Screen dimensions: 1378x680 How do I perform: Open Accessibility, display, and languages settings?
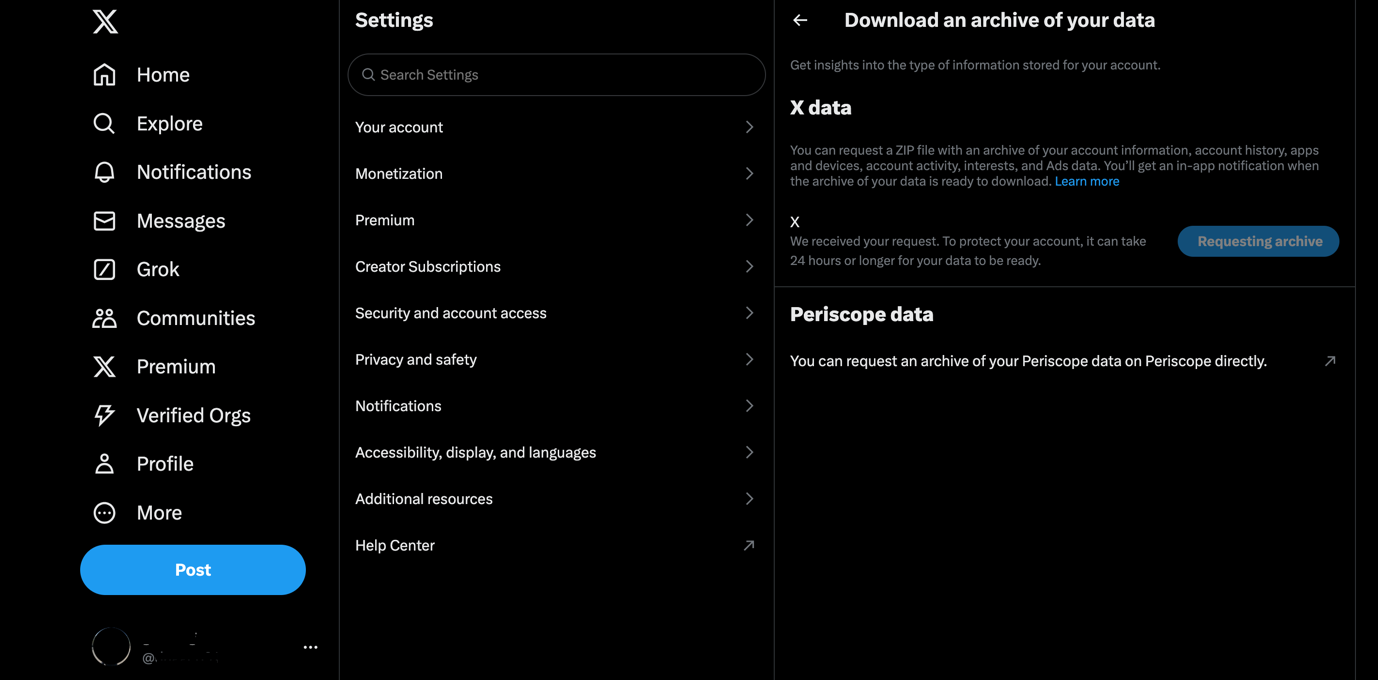pos(555,453)
